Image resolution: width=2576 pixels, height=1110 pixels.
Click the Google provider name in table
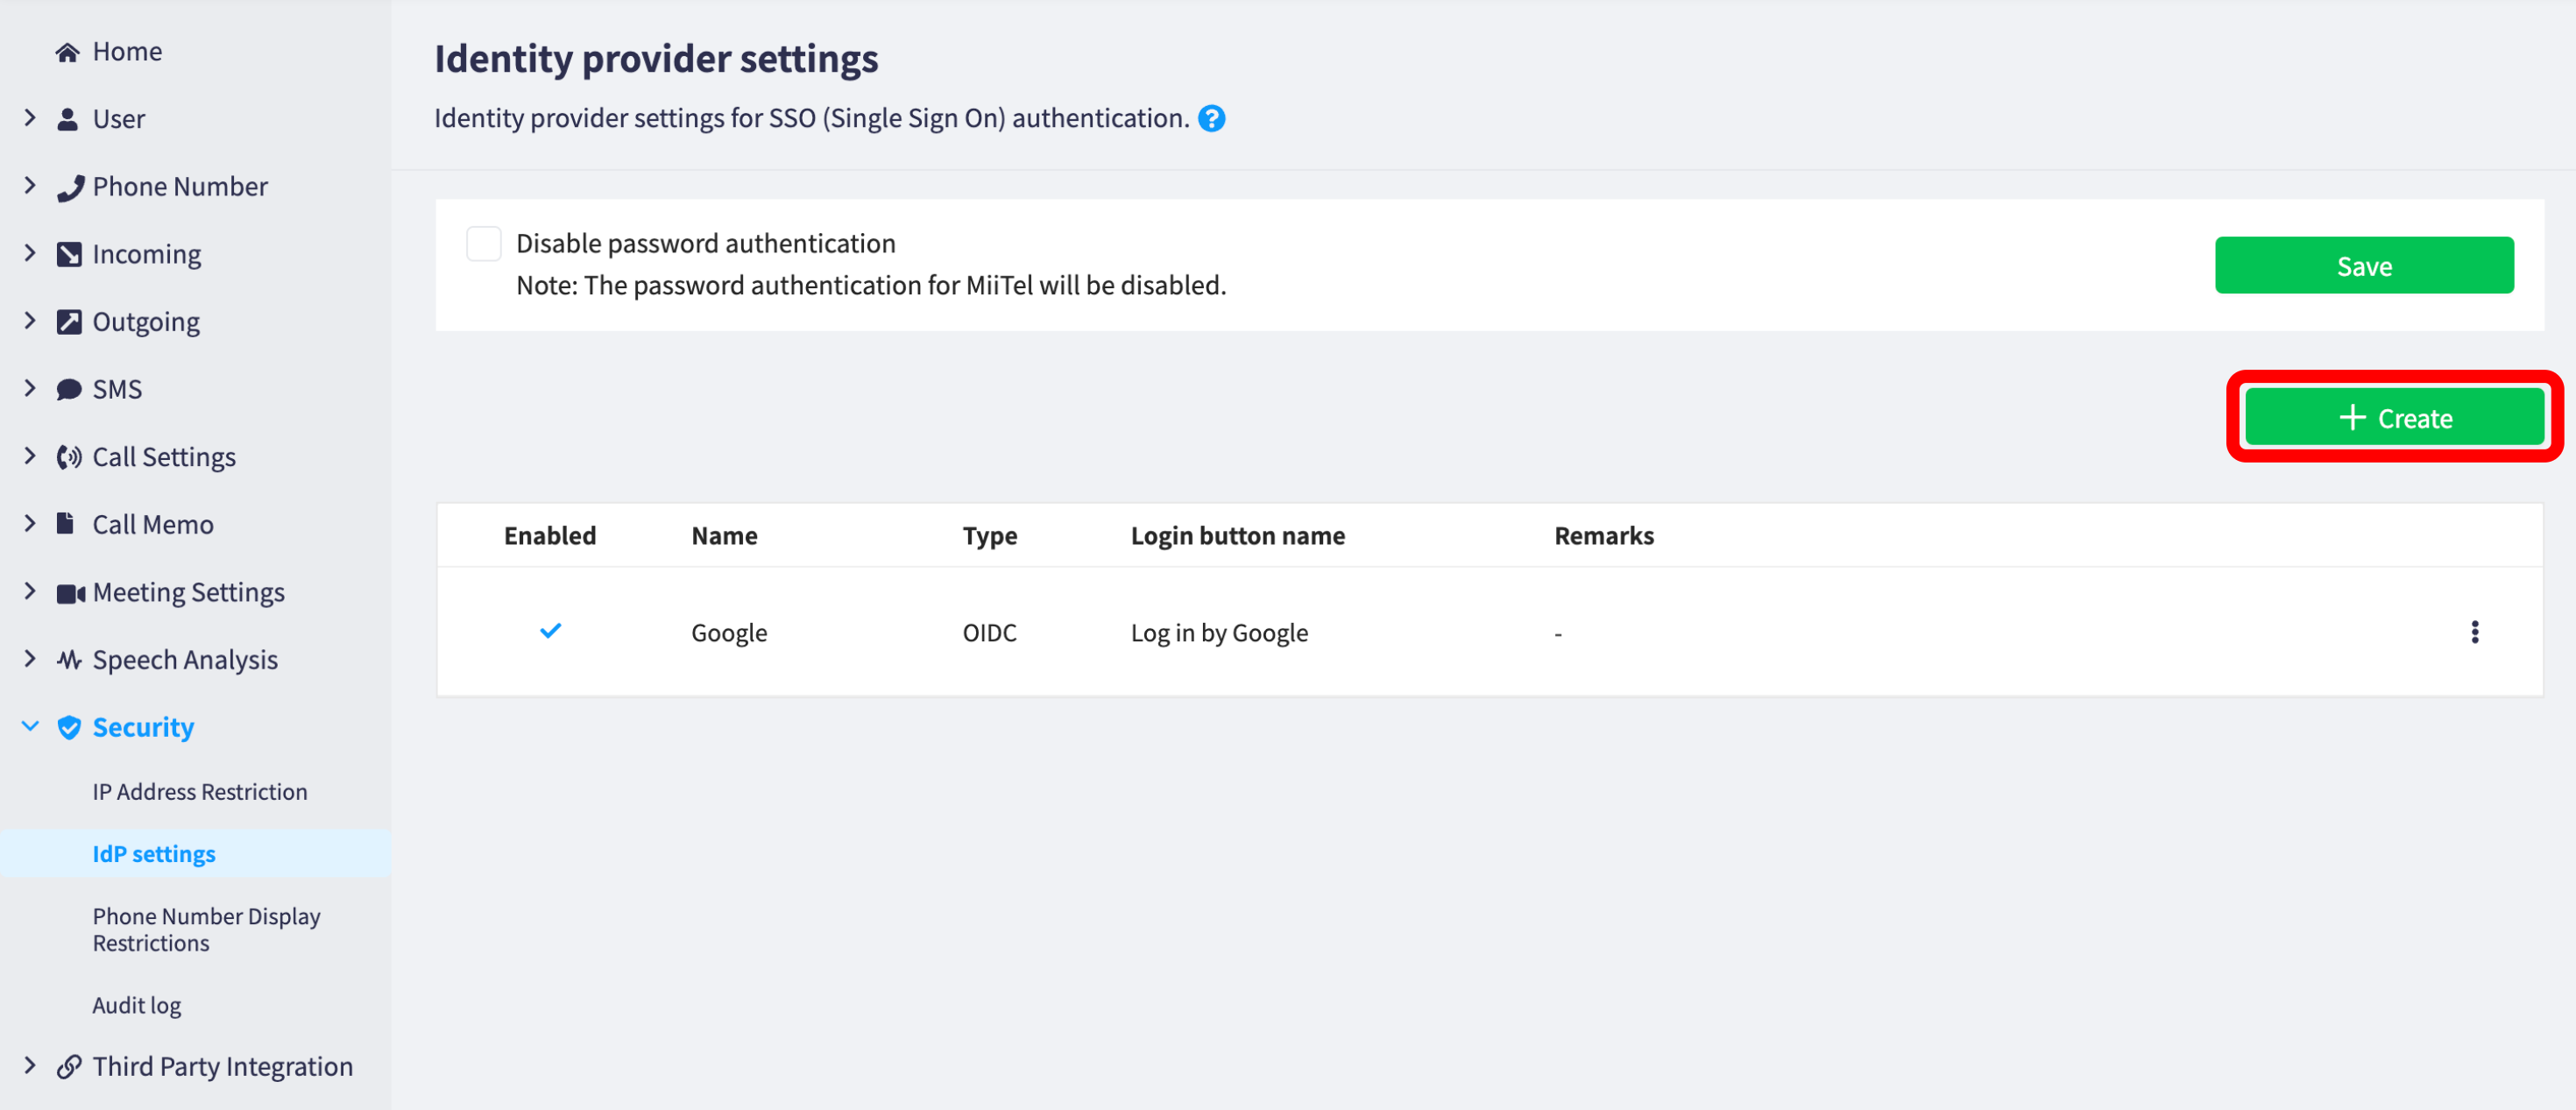[729, 633]
